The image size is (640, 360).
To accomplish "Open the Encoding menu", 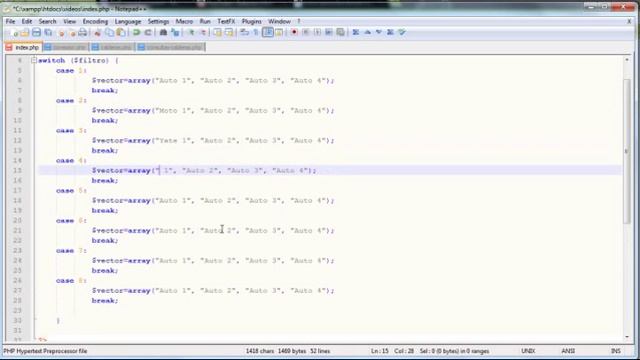I will tap(95, 21).
